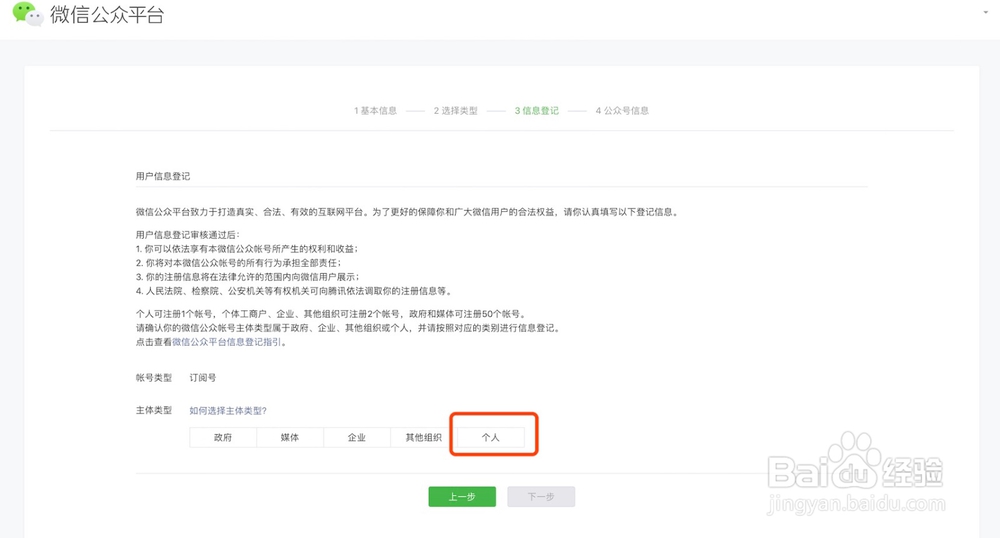The image size is (1000, 538).
Task: Click the line starting 4. 人民法院
Action: click(x=295, y=291)
